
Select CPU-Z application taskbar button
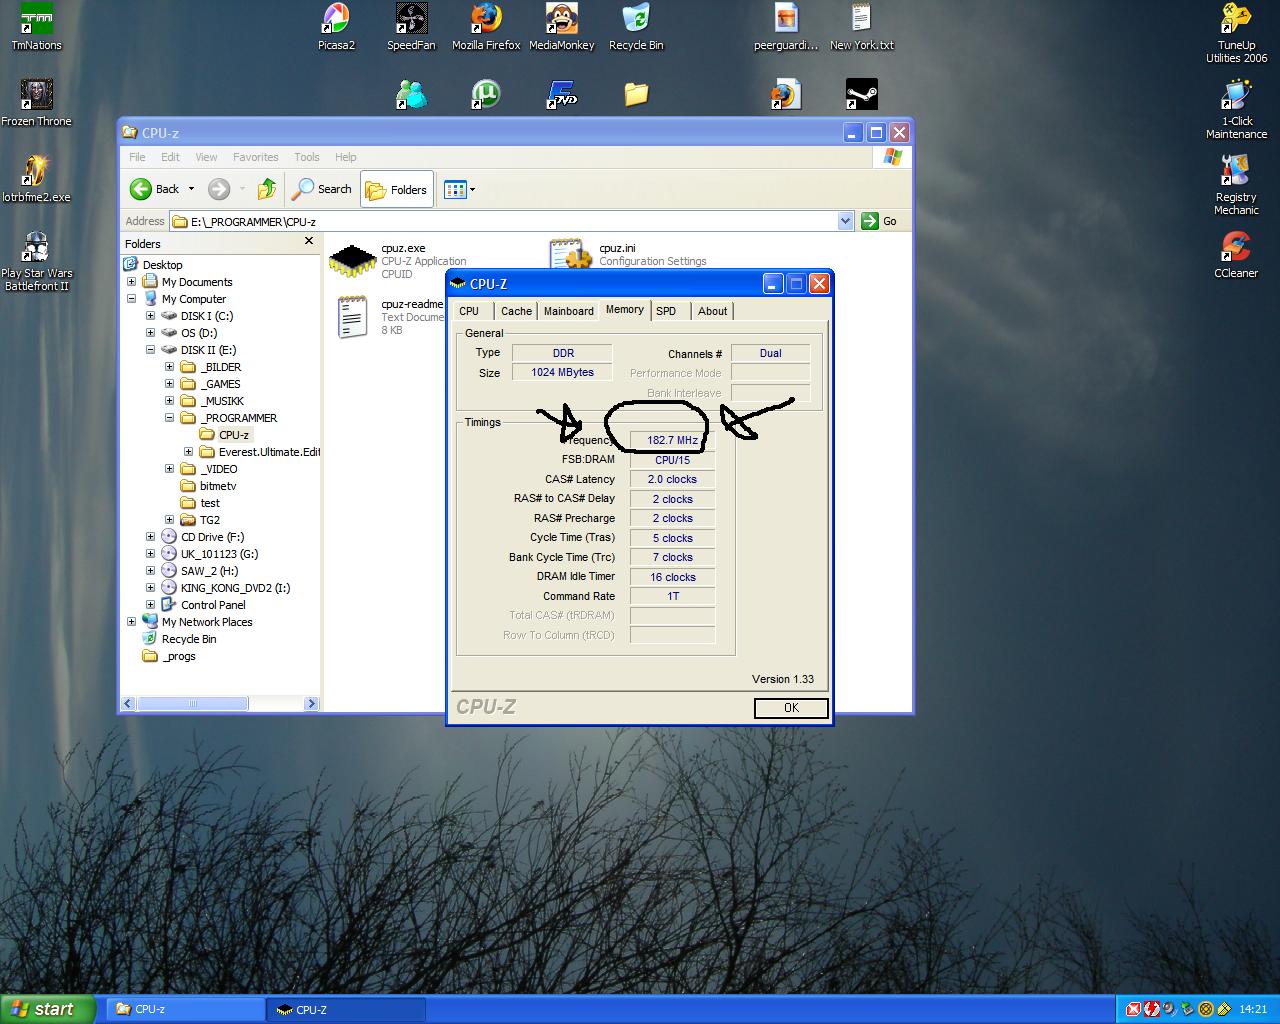(346, 1009)
